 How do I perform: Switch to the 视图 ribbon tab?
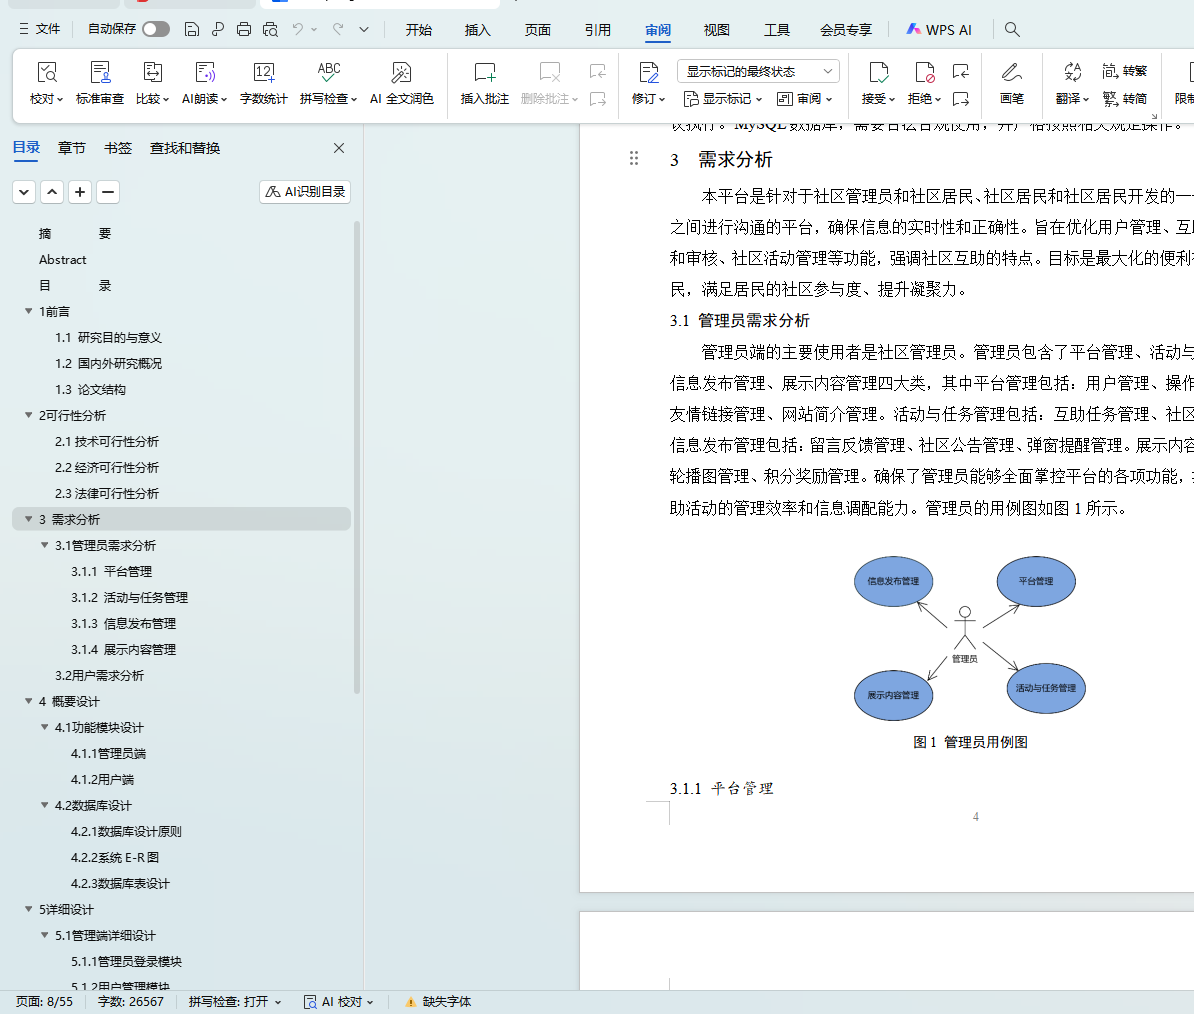click(x=716, y=30)
